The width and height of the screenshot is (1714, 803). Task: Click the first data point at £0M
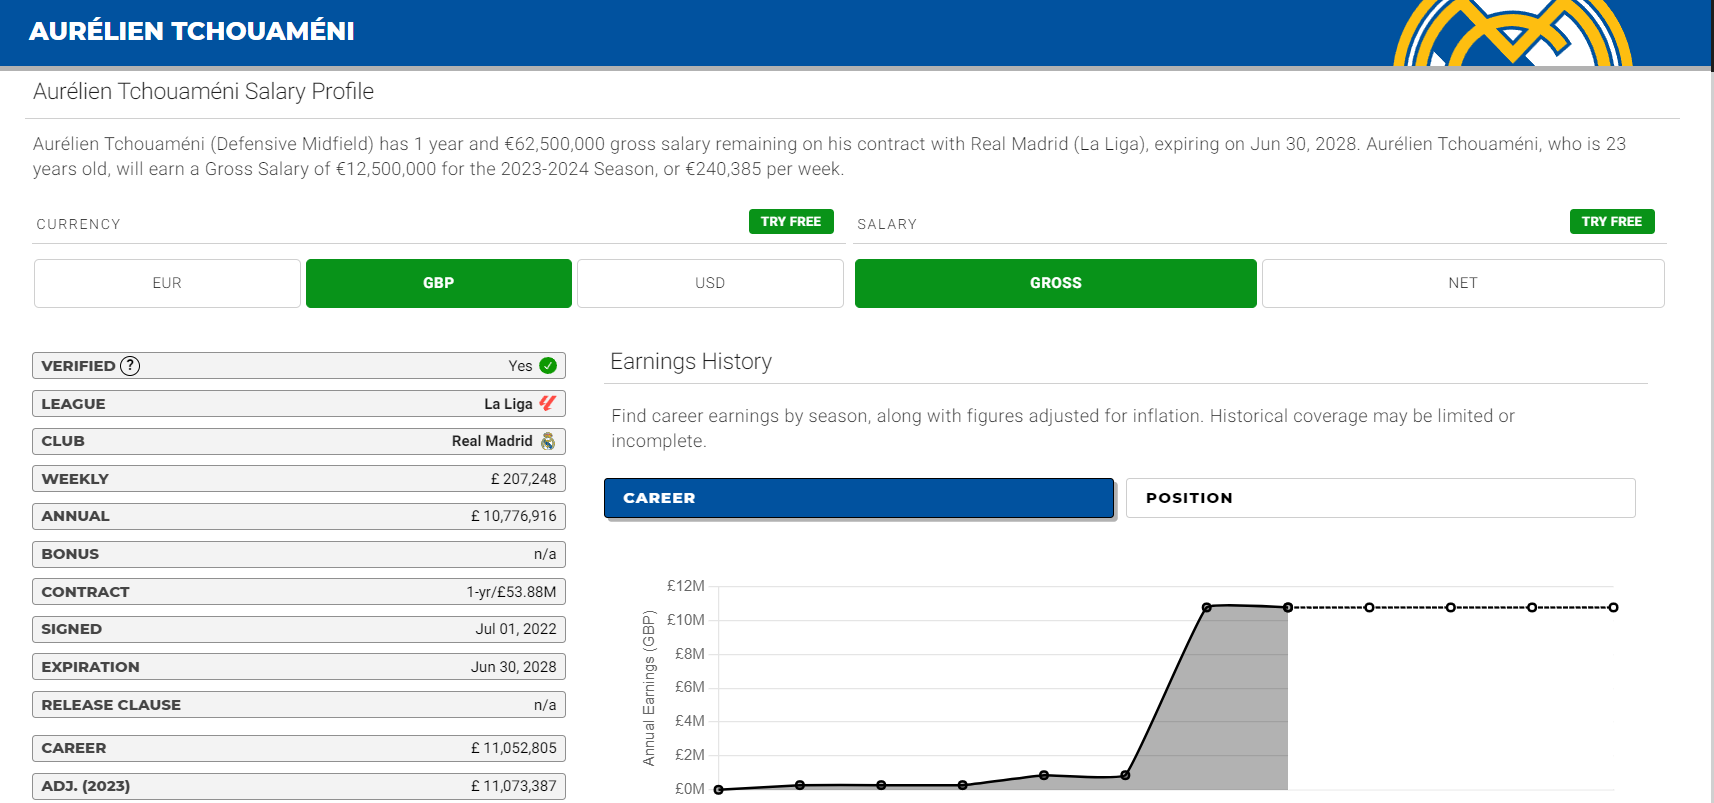pyautogui.click(x=718, y=790)
